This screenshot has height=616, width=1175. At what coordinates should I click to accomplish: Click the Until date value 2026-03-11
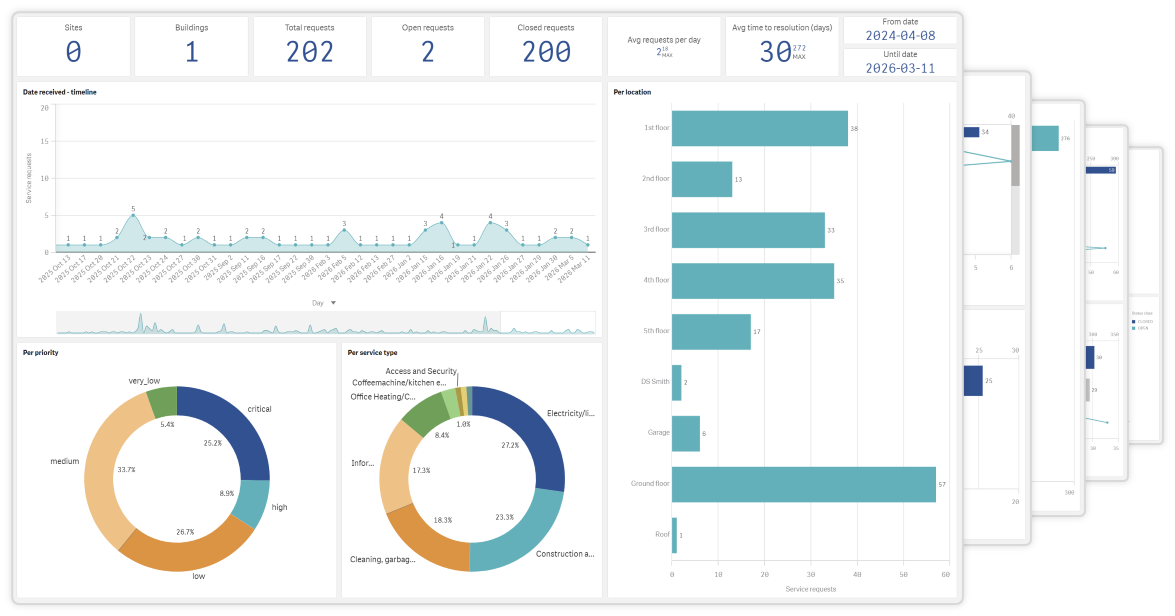(x=900, y=68)
